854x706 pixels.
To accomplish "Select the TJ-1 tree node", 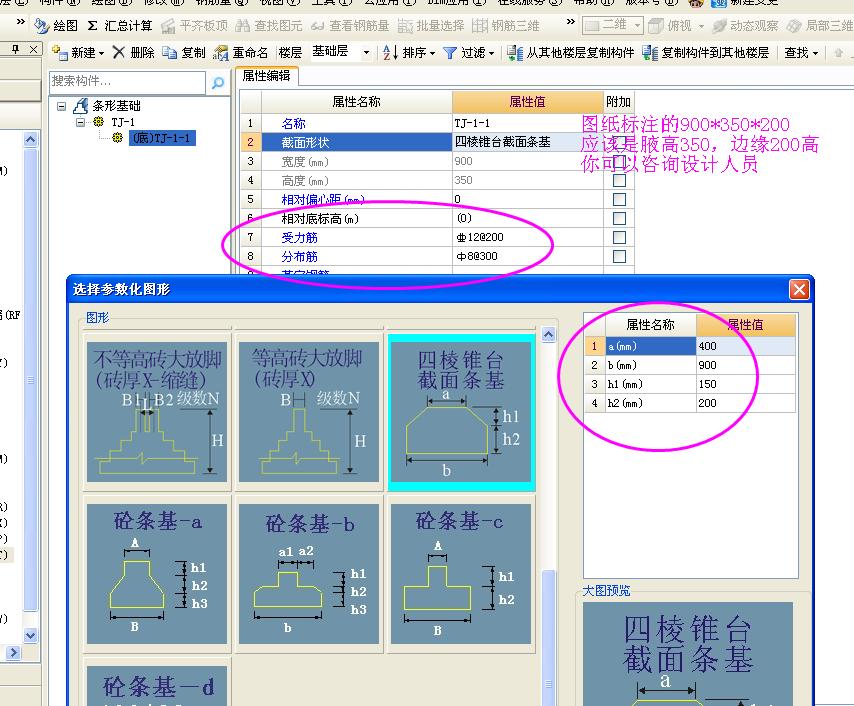I will [123, 122].
